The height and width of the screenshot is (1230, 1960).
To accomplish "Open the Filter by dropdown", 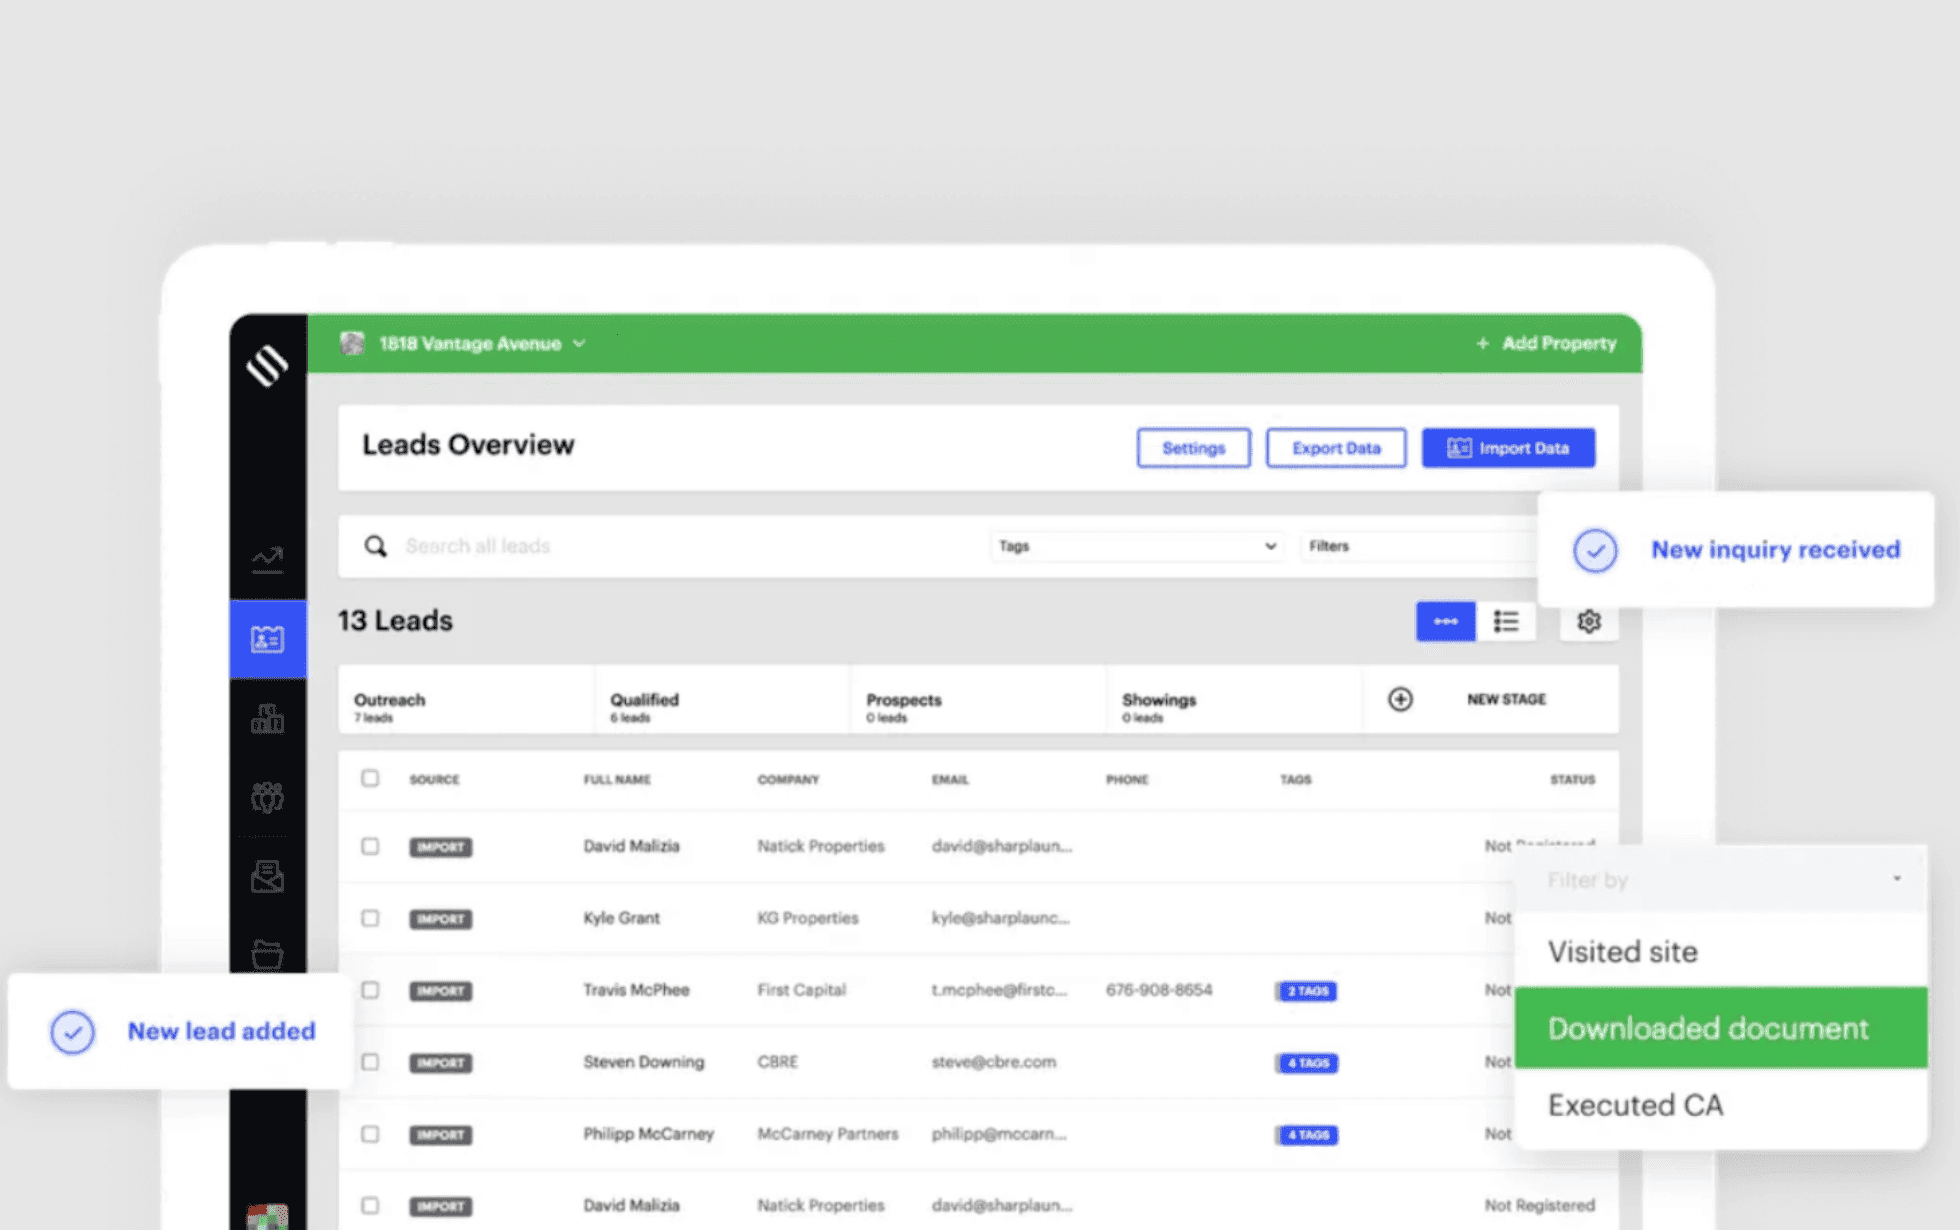I will pos(1721,880).
